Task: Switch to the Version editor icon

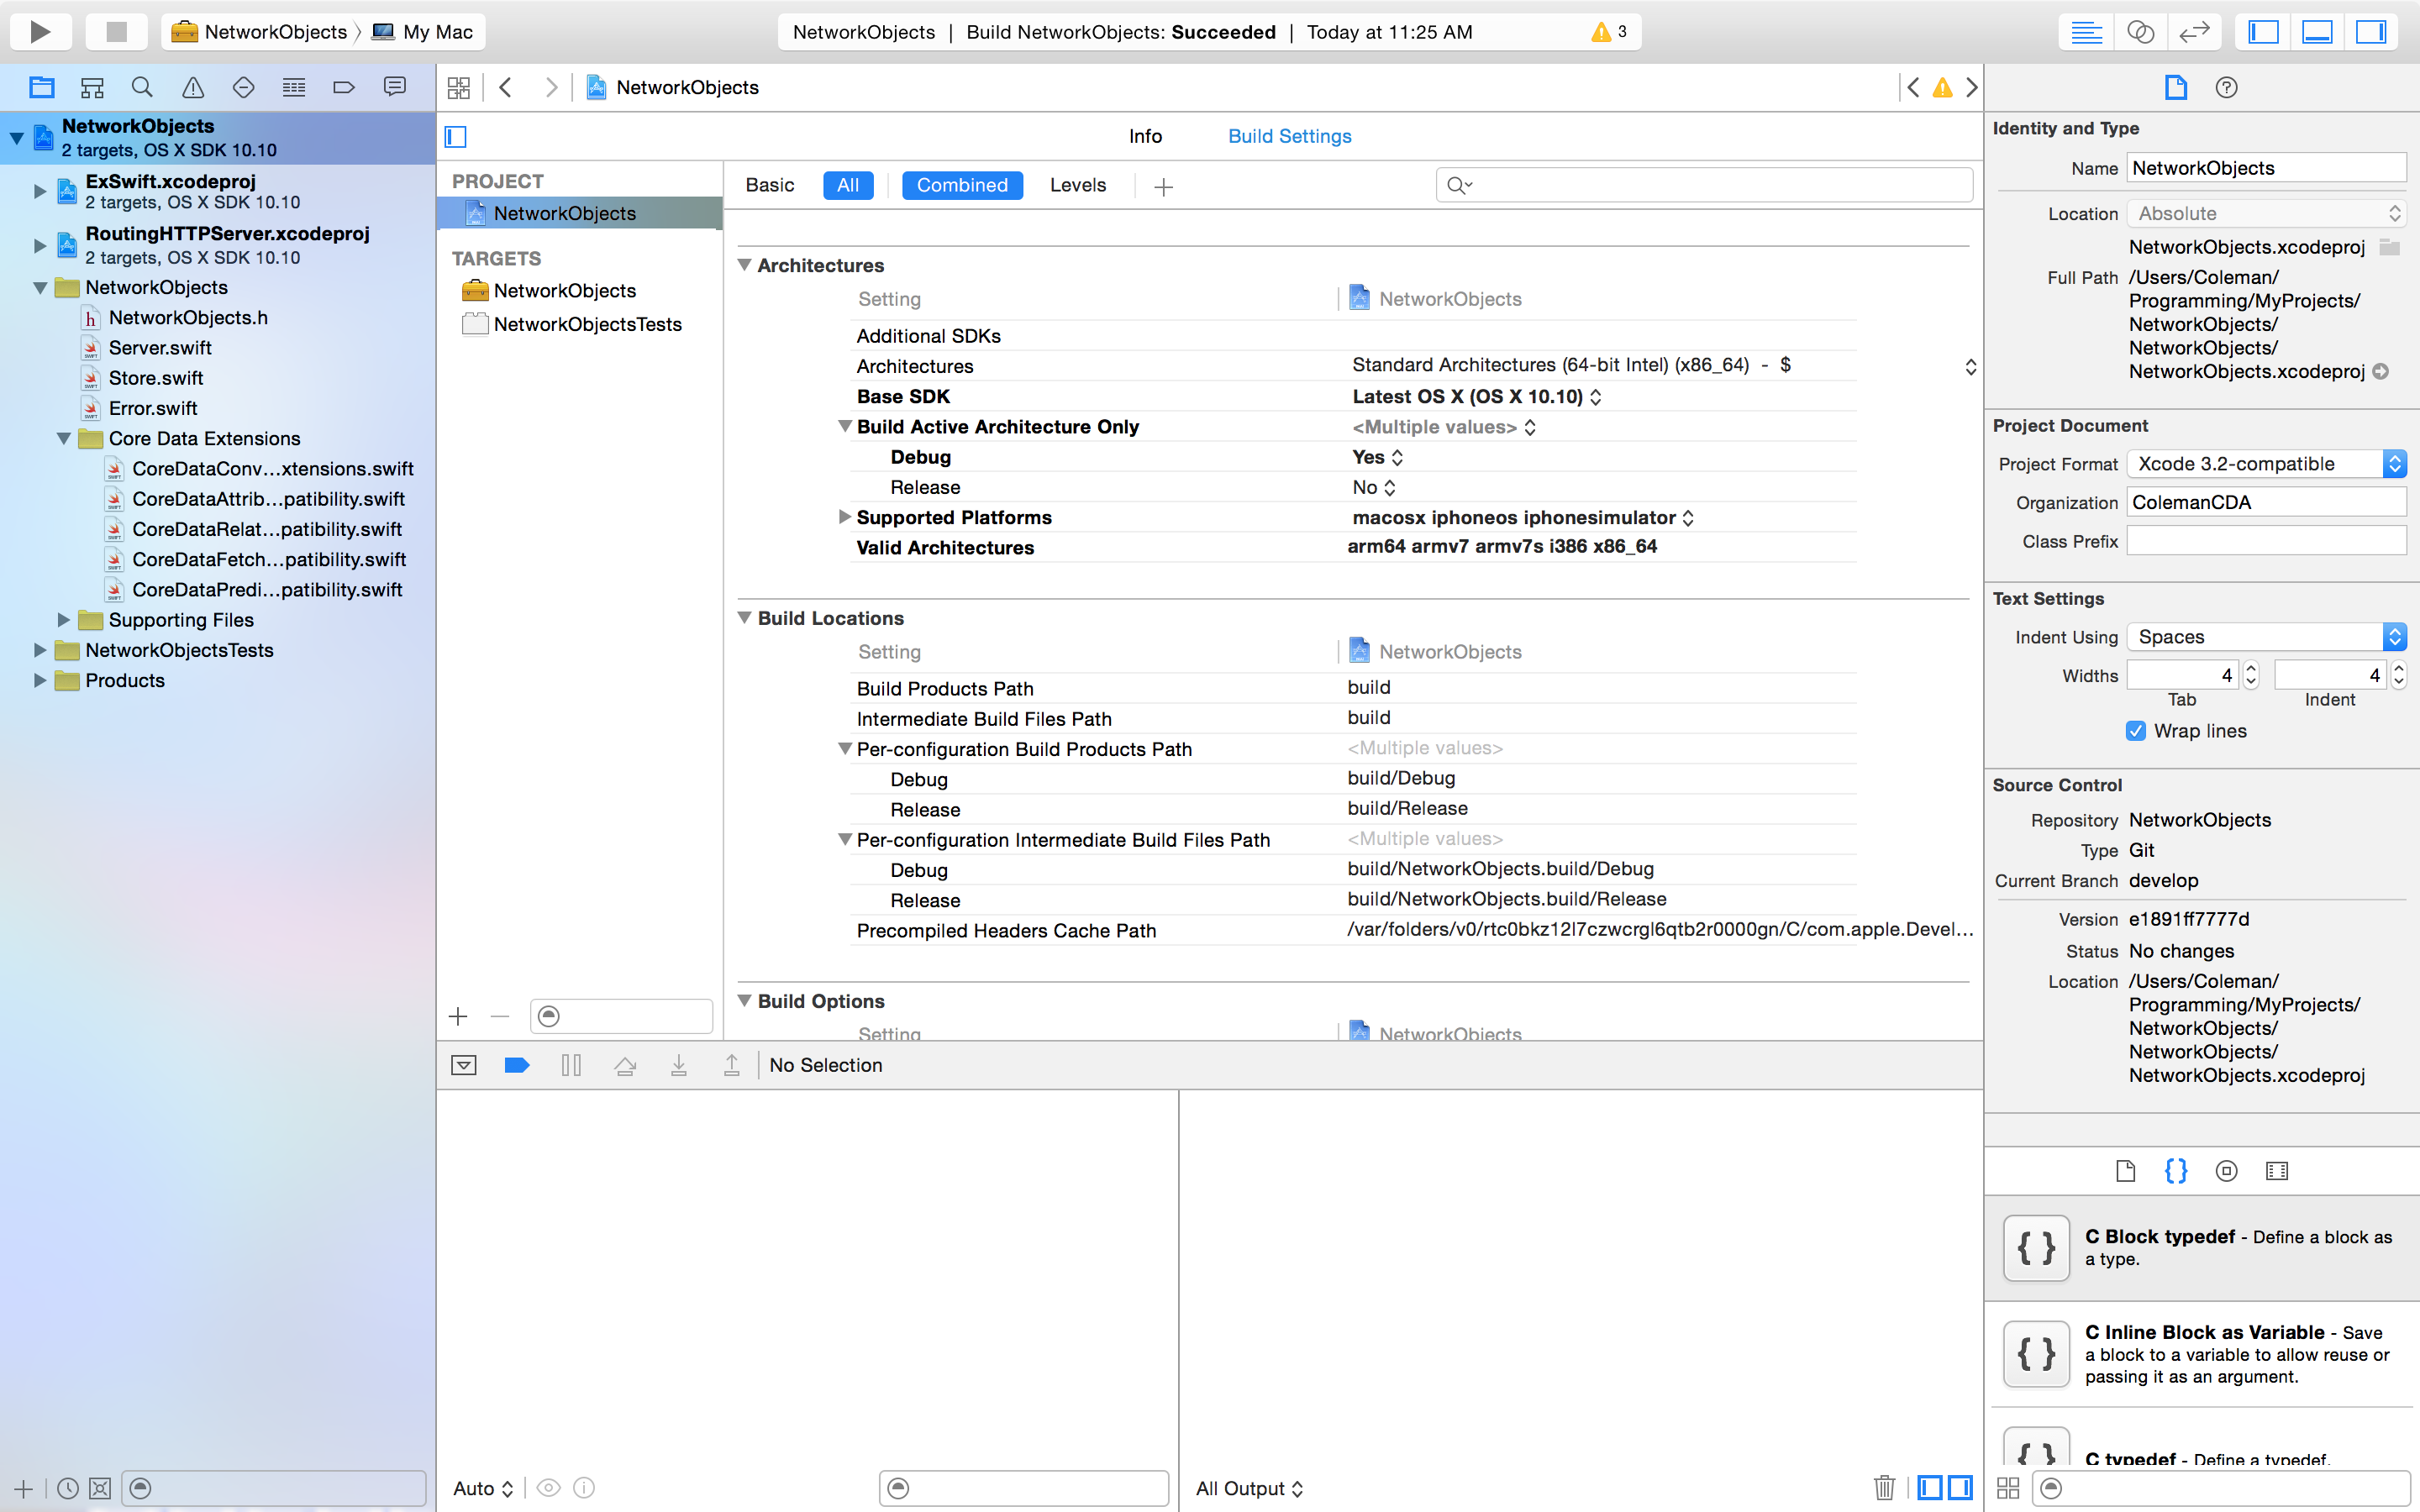Action: point(2194,32)
